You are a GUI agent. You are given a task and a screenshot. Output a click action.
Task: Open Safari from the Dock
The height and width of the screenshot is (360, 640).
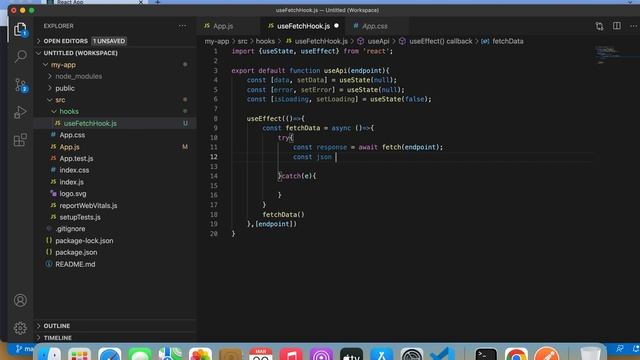pyautogui.click(x=109, y=354)
